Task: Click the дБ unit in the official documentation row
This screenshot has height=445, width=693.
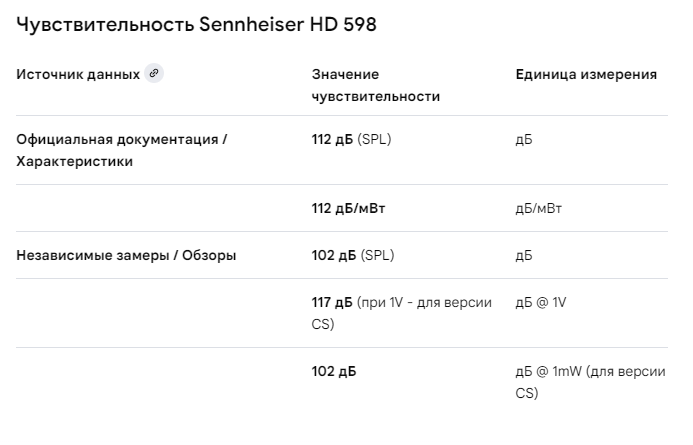Action: (x=524, y=139)
